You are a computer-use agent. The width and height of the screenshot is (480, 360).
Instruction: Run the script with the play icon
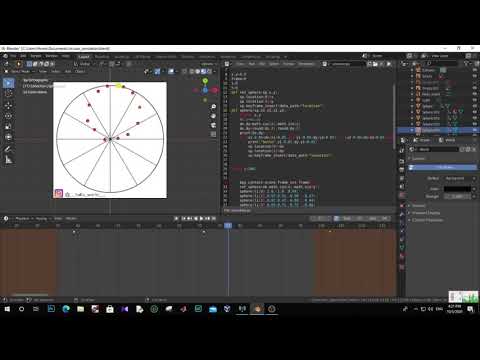[x=389, y=64]
